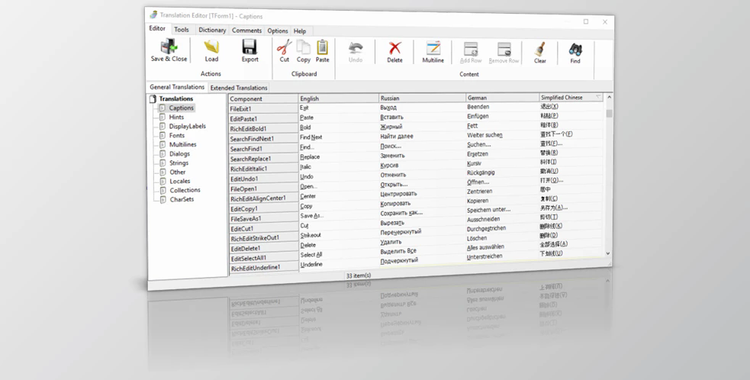Select the FileExit1 component row header
The width and height of the screenshot is (750, 380).
tap(263, 109)
